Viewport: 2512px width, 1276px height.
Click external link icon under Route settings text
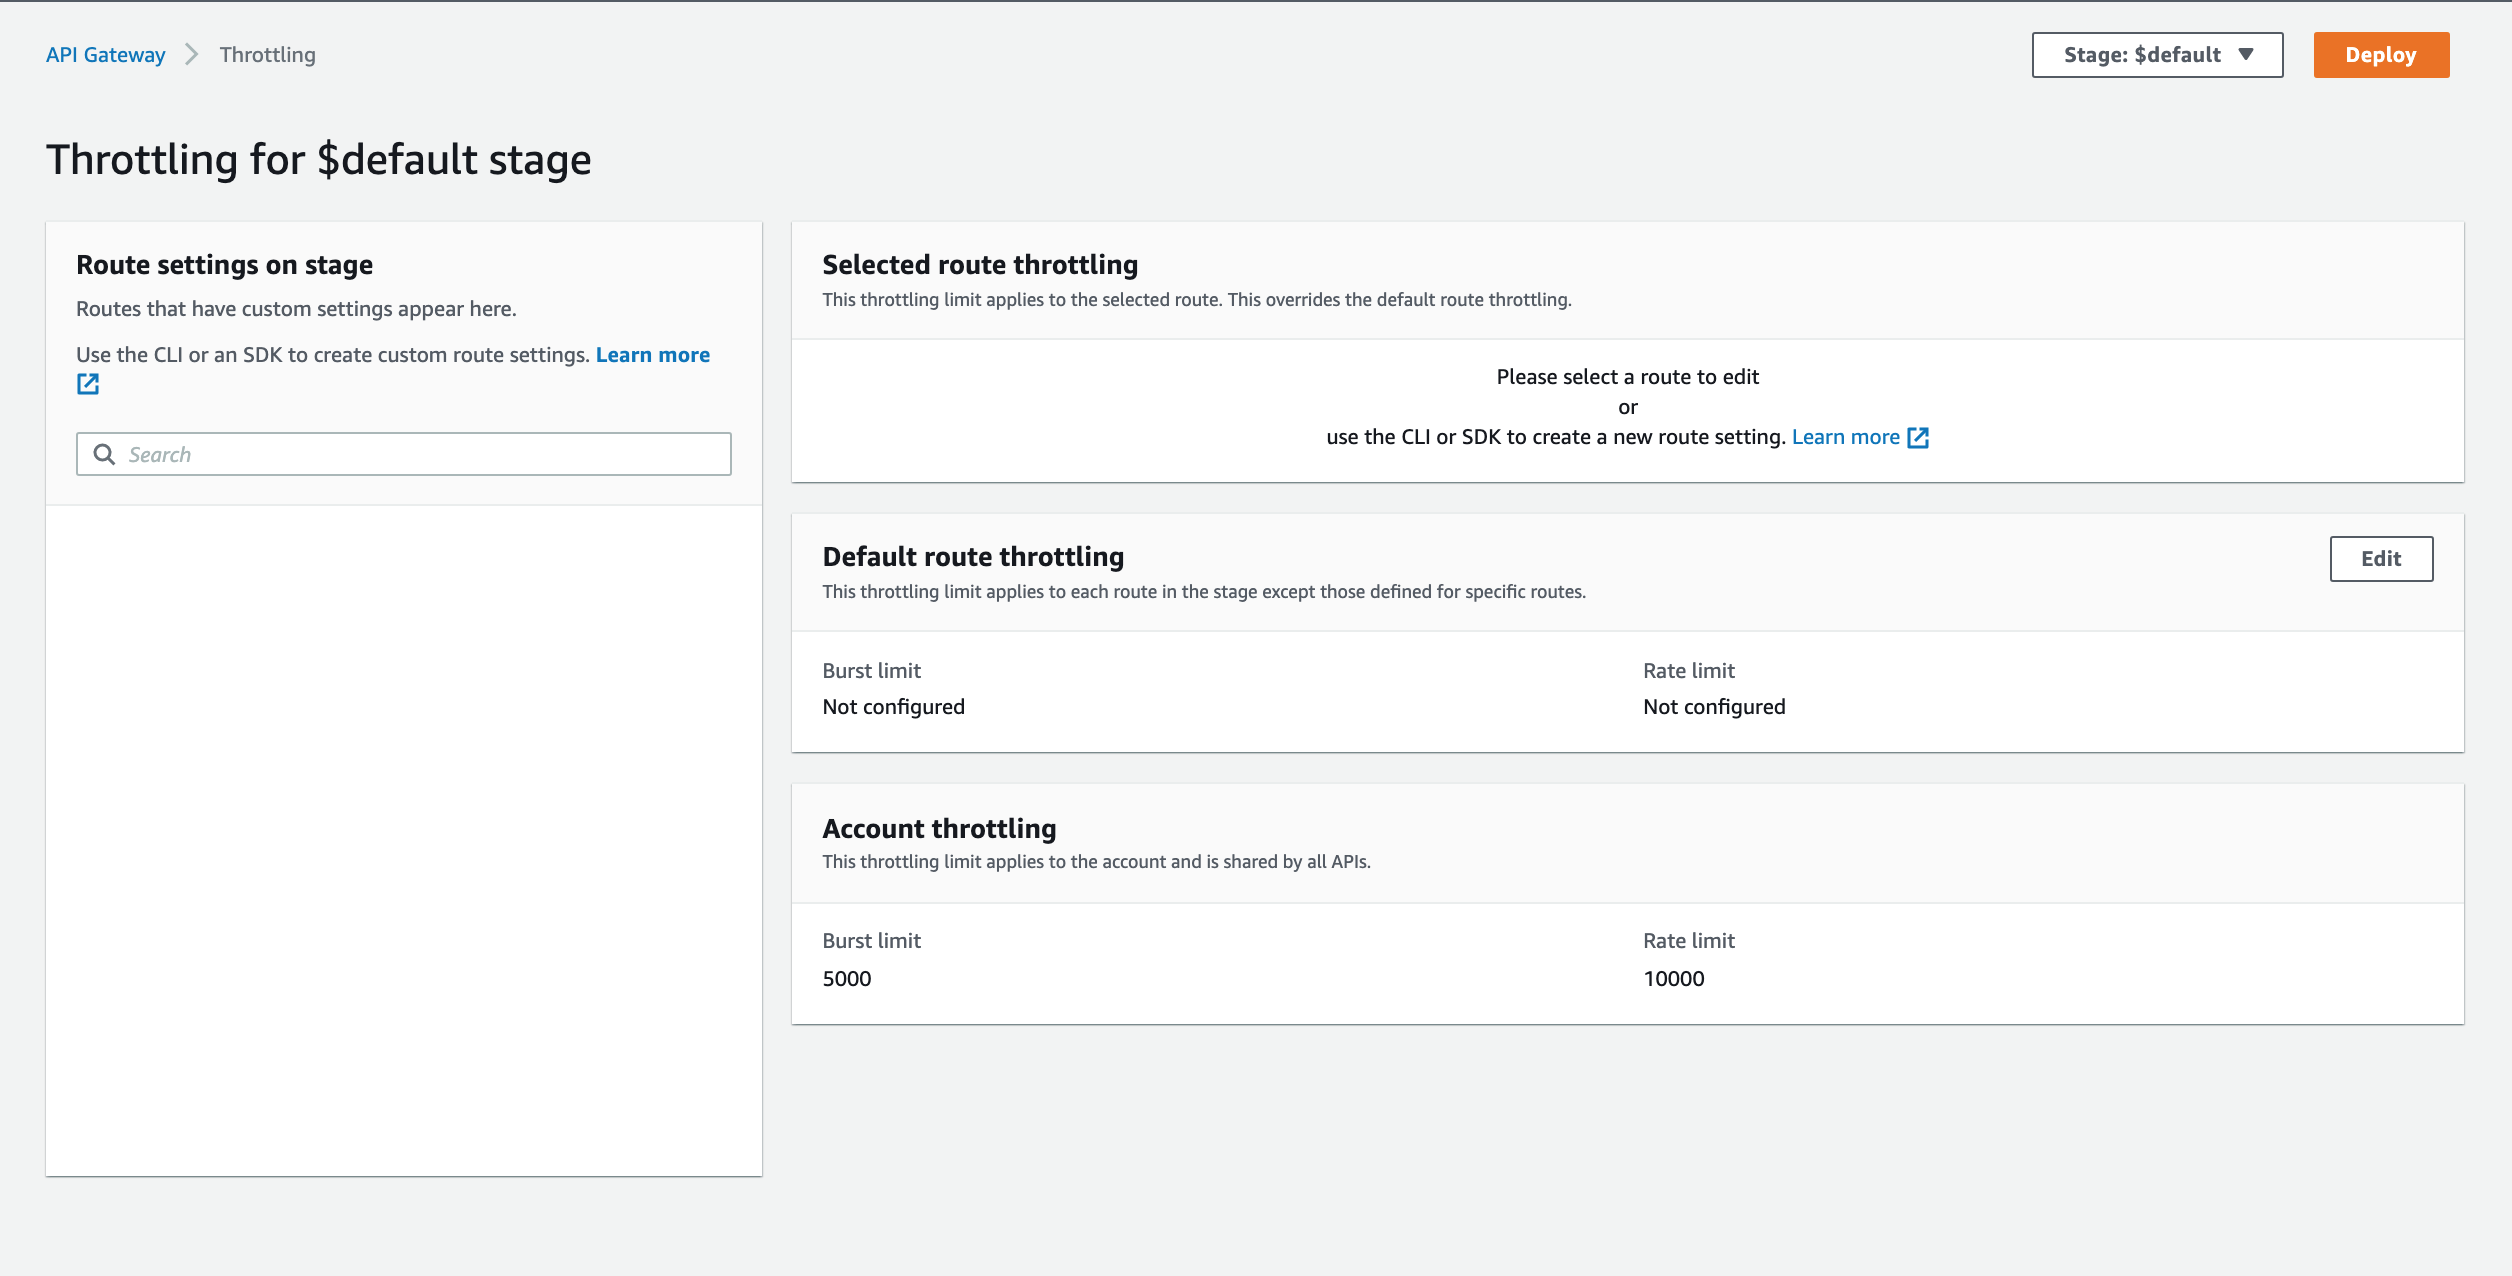click(88, 384)
